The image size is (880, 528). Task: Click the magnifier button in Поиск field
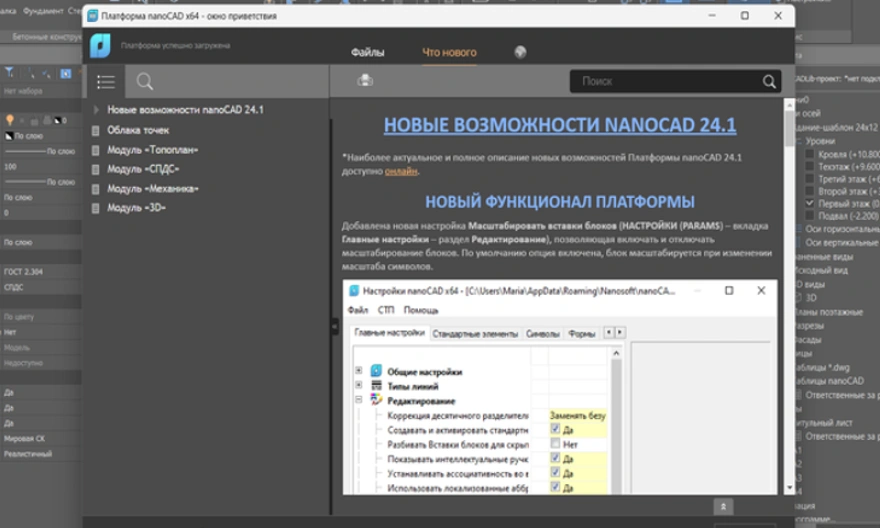point(769,82)
